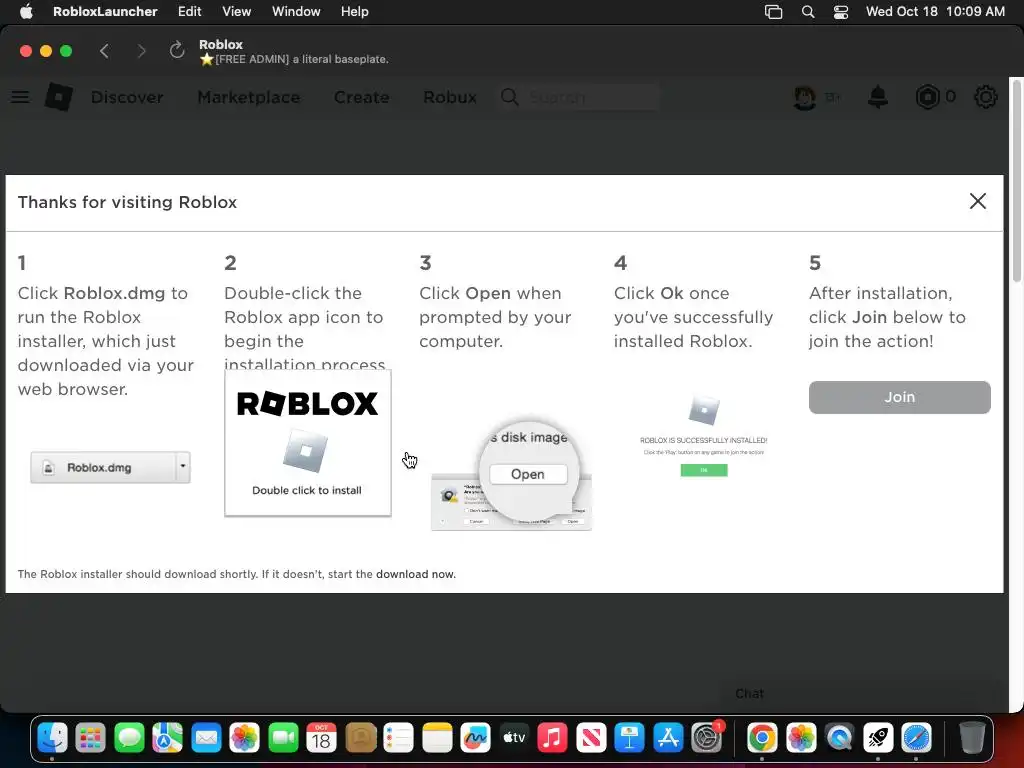The image size is (1024, 768).
Task: Open the Discover tab
Action: click(127, 97)
